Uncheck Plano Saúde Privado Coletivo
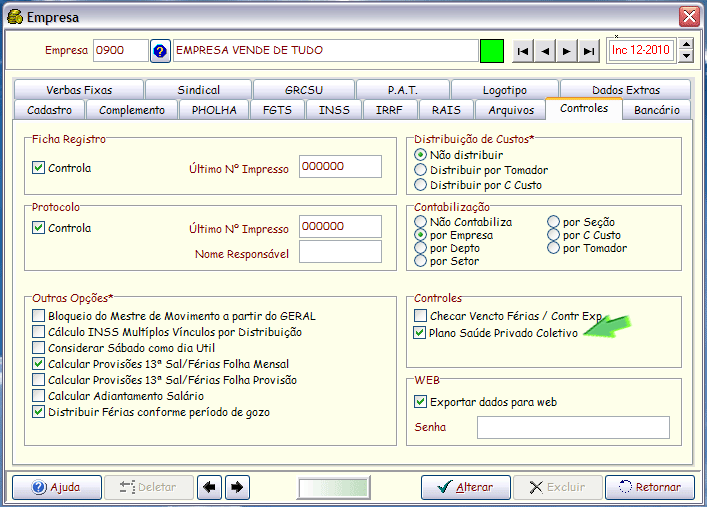 (420, 333)
